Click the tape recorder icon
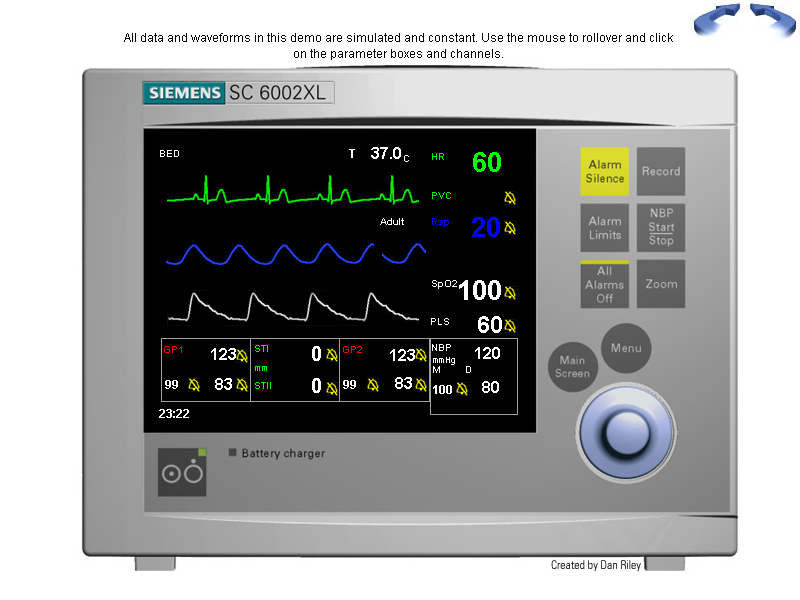Screen dimensions: 800x600 tap(182, 472)
